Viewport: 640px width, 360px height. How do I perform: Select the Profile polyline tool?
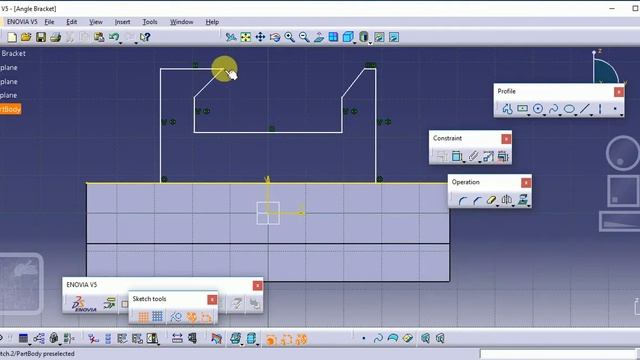point(507,109)
